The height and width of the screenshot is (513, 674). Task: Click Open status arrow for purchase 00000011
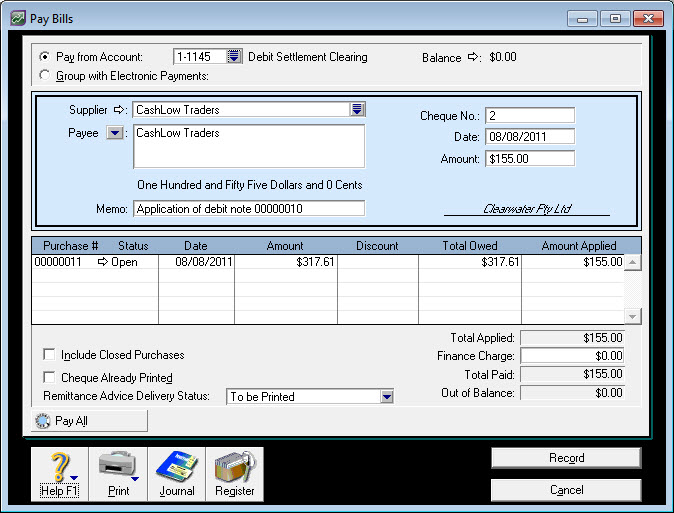[103, 261]
